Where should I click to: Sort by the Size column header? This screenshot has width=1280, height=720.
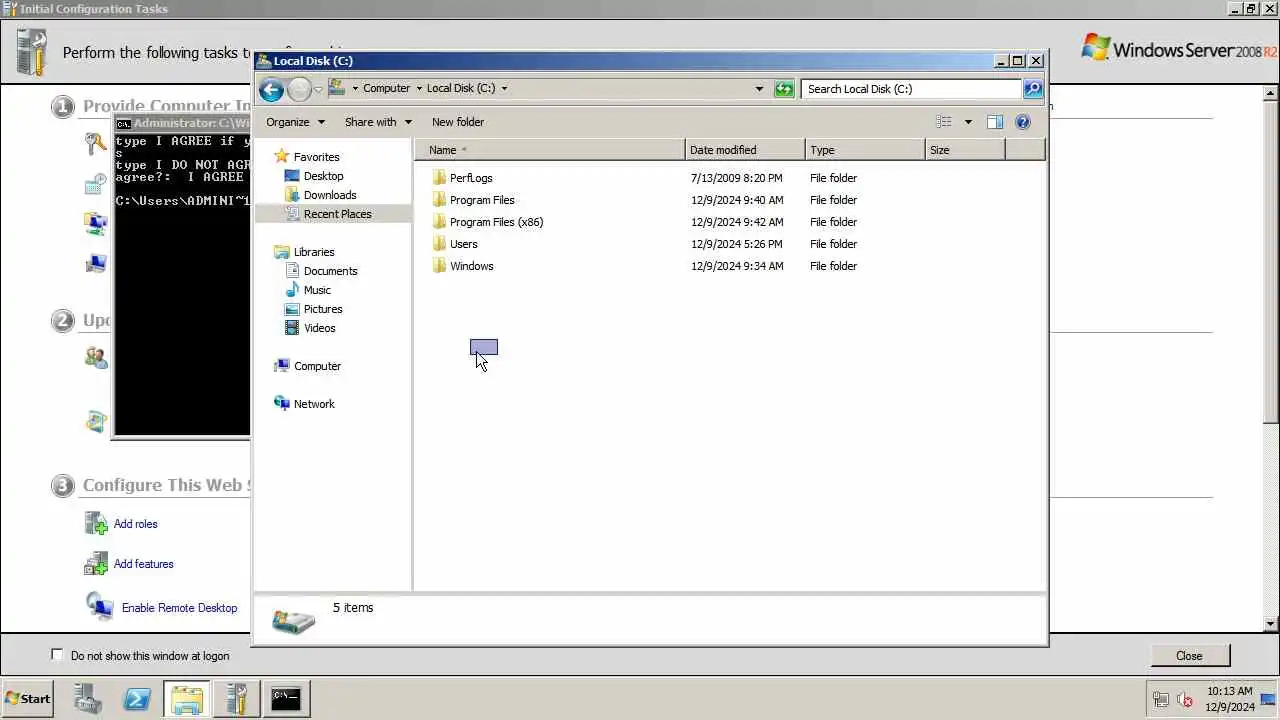click(965, 150)
